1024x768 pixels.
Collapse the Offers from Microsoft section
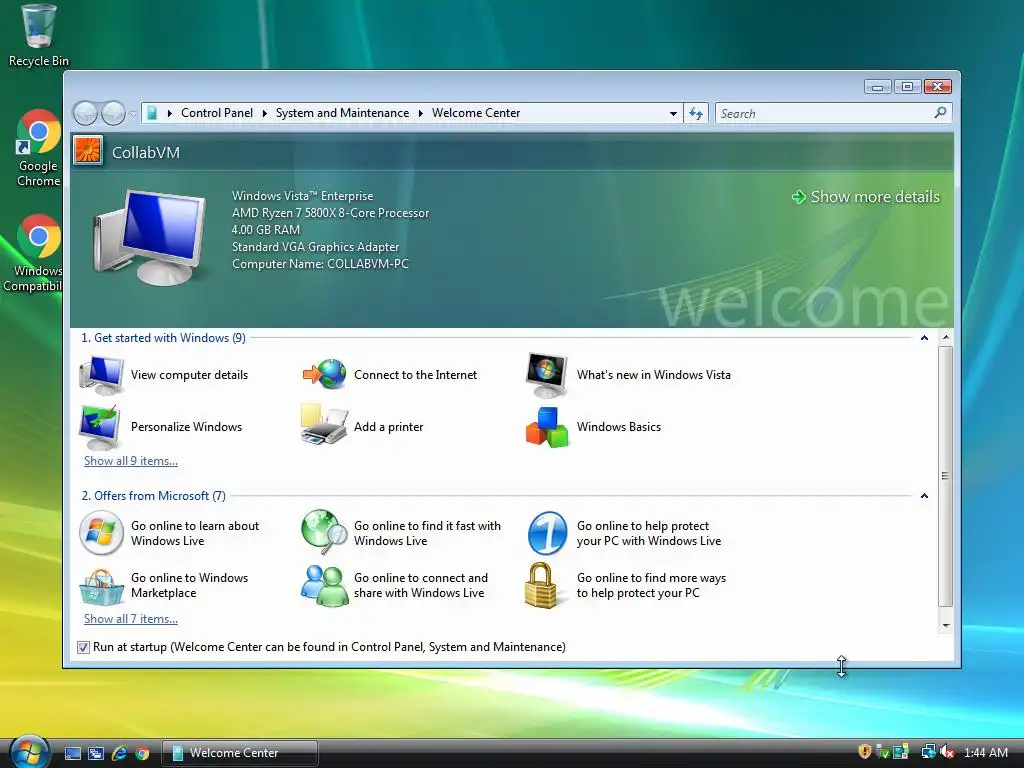click(x=924, y=496)
